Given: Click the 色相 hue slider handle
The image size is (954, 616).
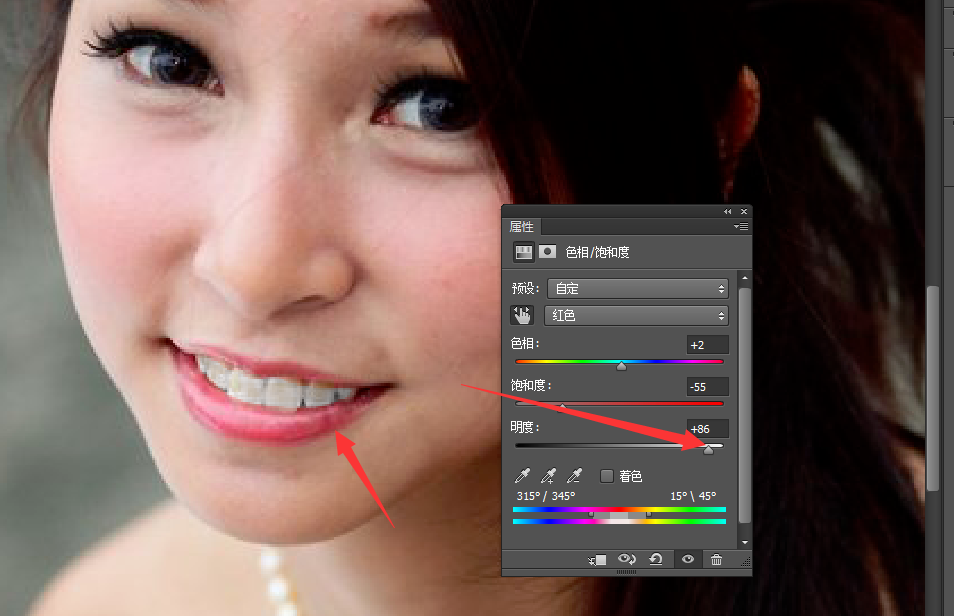Looking at the screenshot, I should 621,366.
